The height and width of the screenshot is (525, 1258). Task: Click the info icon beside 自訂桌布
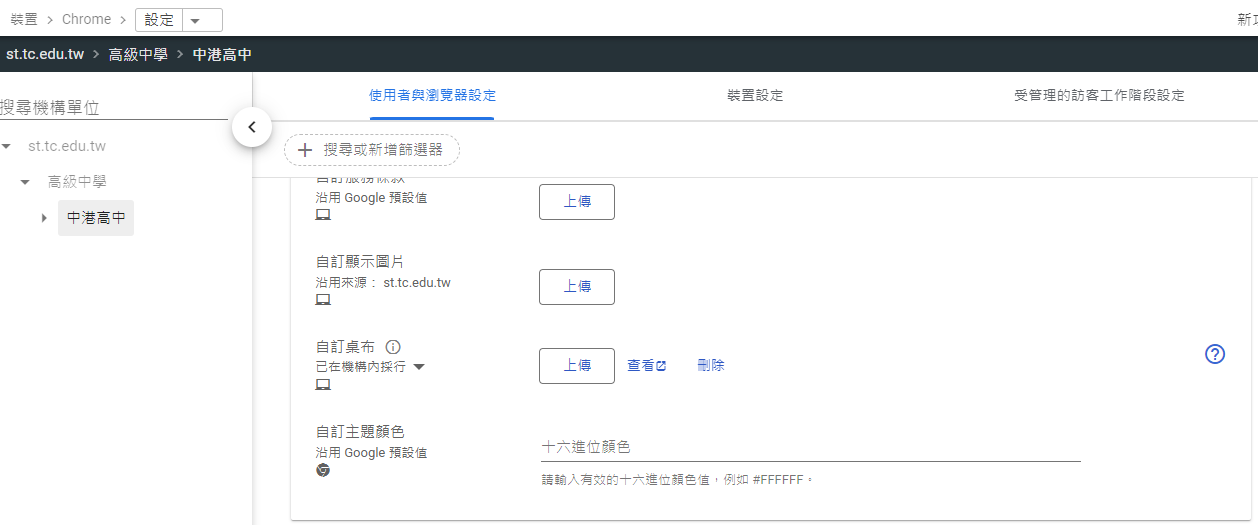pos(393,347)
